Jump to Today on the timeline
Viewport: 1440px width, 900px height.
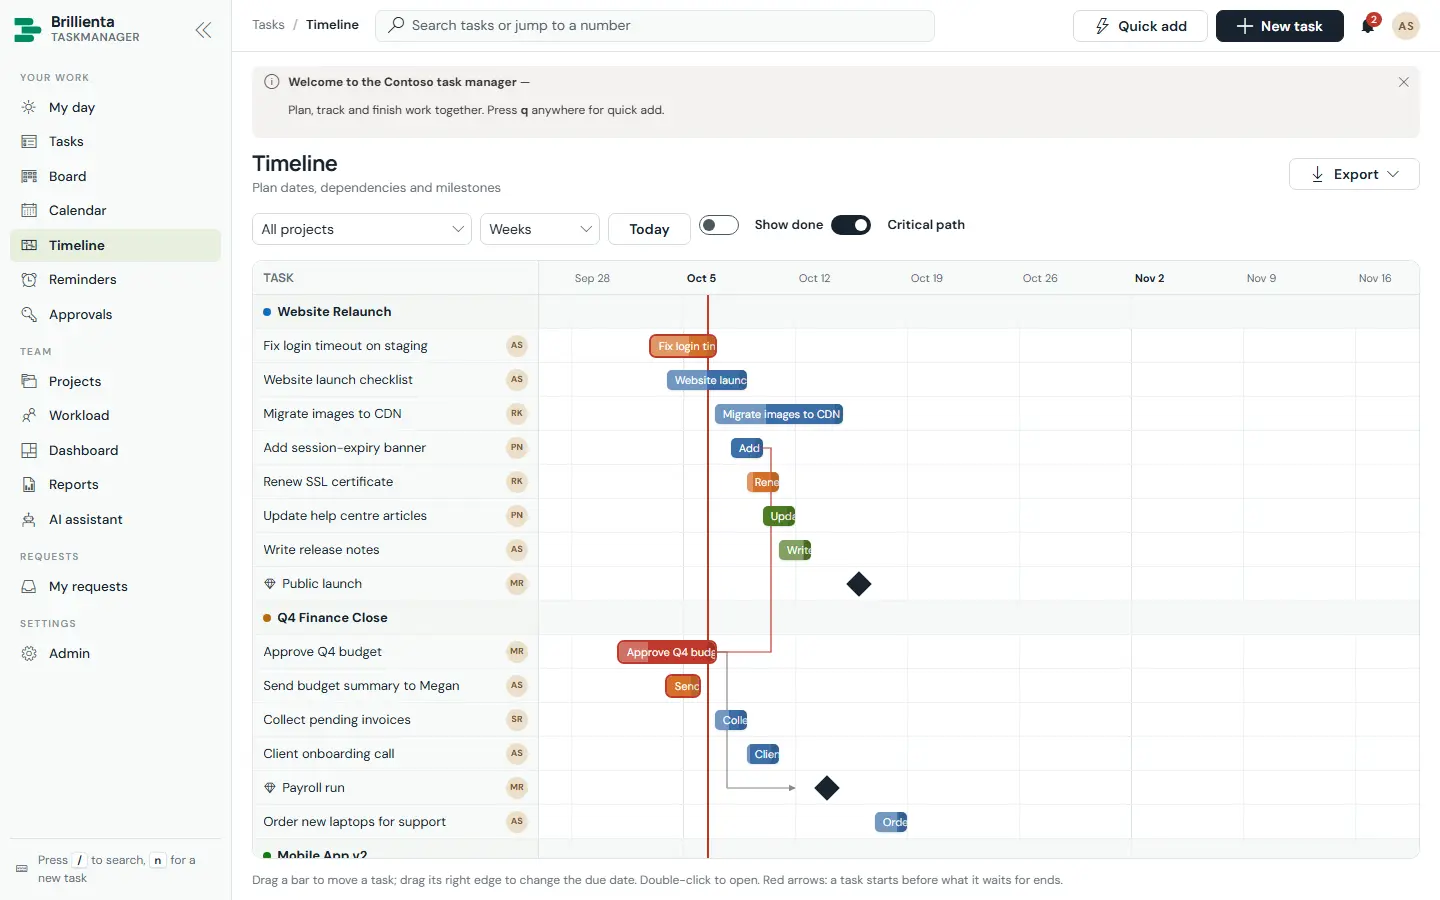coord(649,229)
